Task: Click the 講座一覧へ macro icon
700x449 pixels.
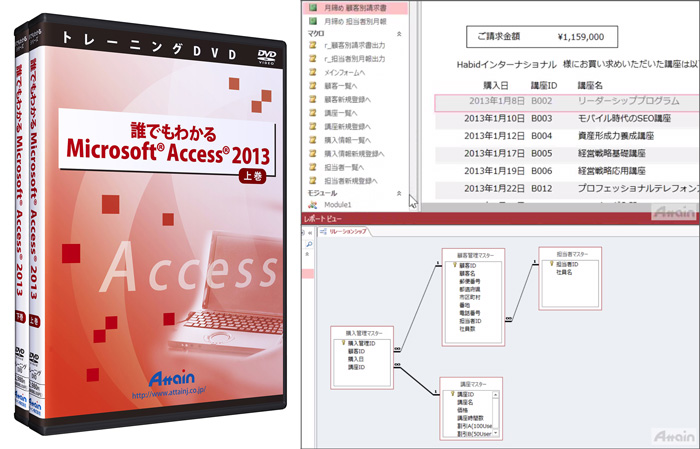Action: [x=313, y=113]
